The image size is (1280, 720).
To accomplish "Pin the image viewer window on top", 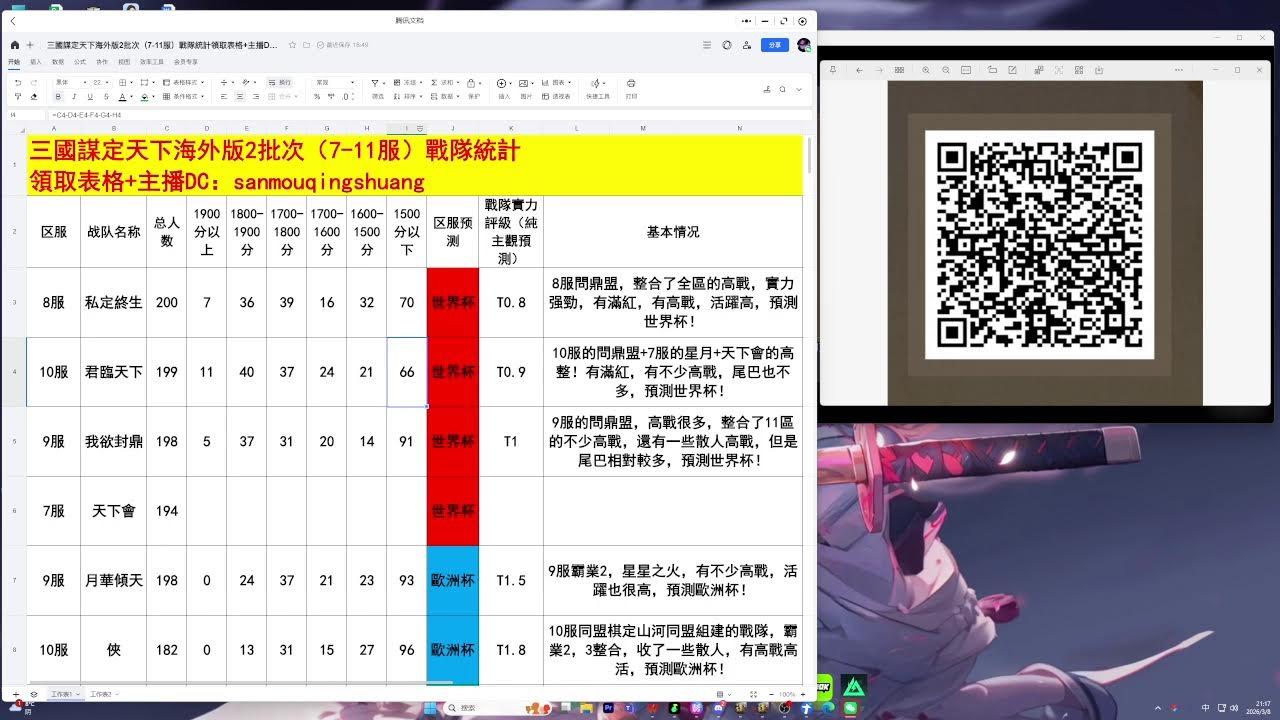I will 833,70.
